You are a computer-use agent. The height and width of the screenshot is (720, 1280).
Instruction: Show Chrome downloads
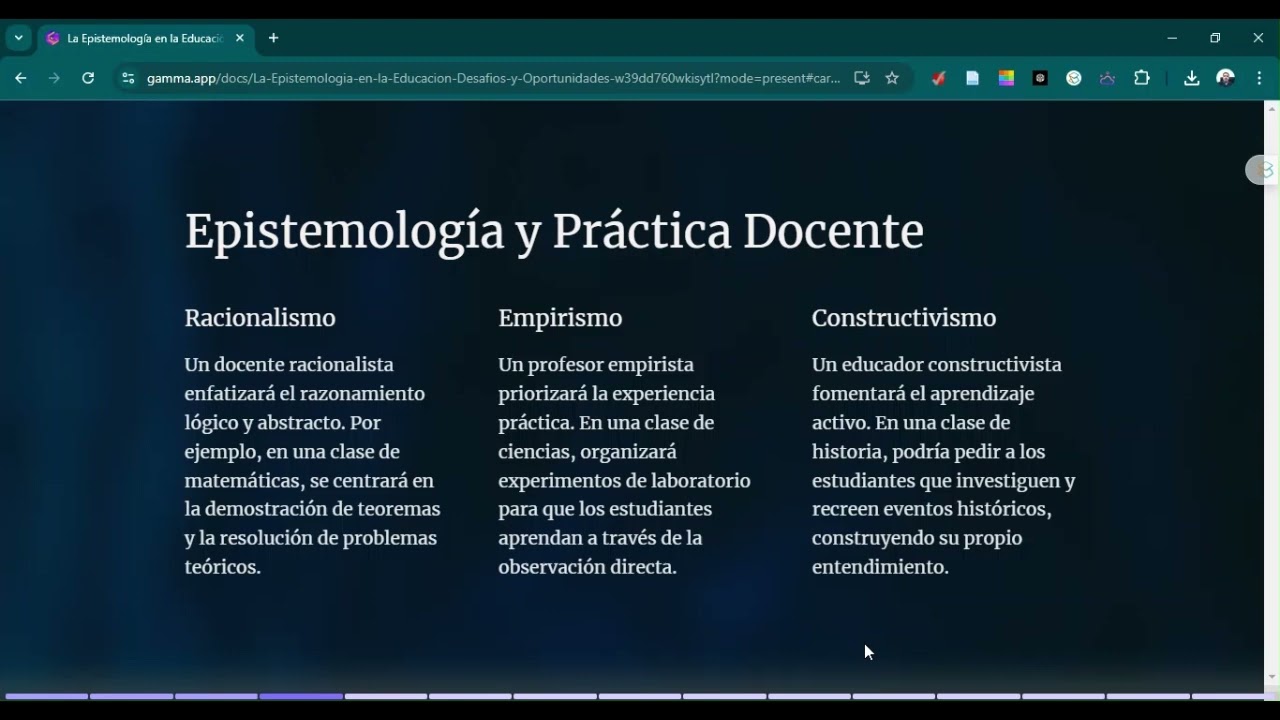(1191, 78)
